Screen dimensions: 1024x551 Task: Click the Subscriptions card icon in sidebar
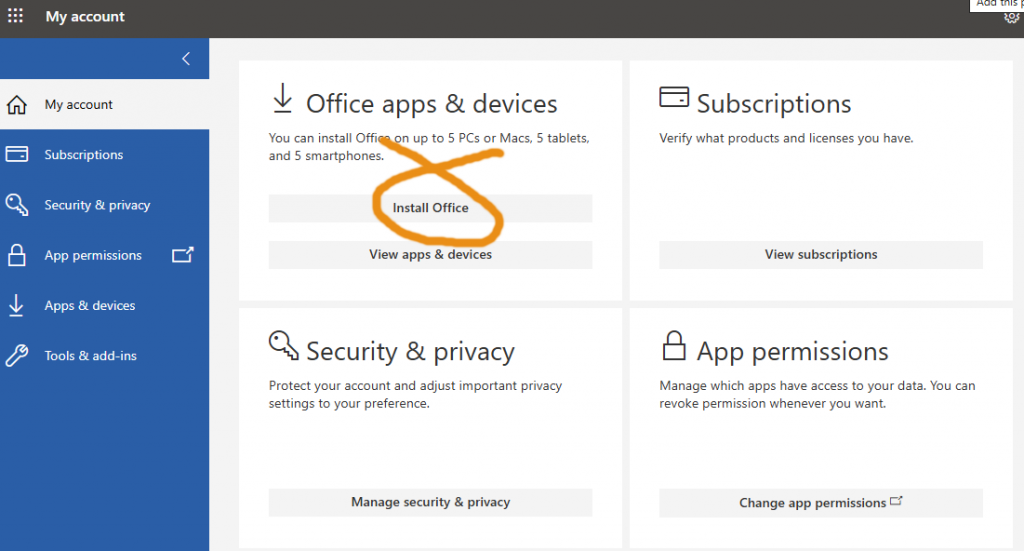(x=17, y=155)
